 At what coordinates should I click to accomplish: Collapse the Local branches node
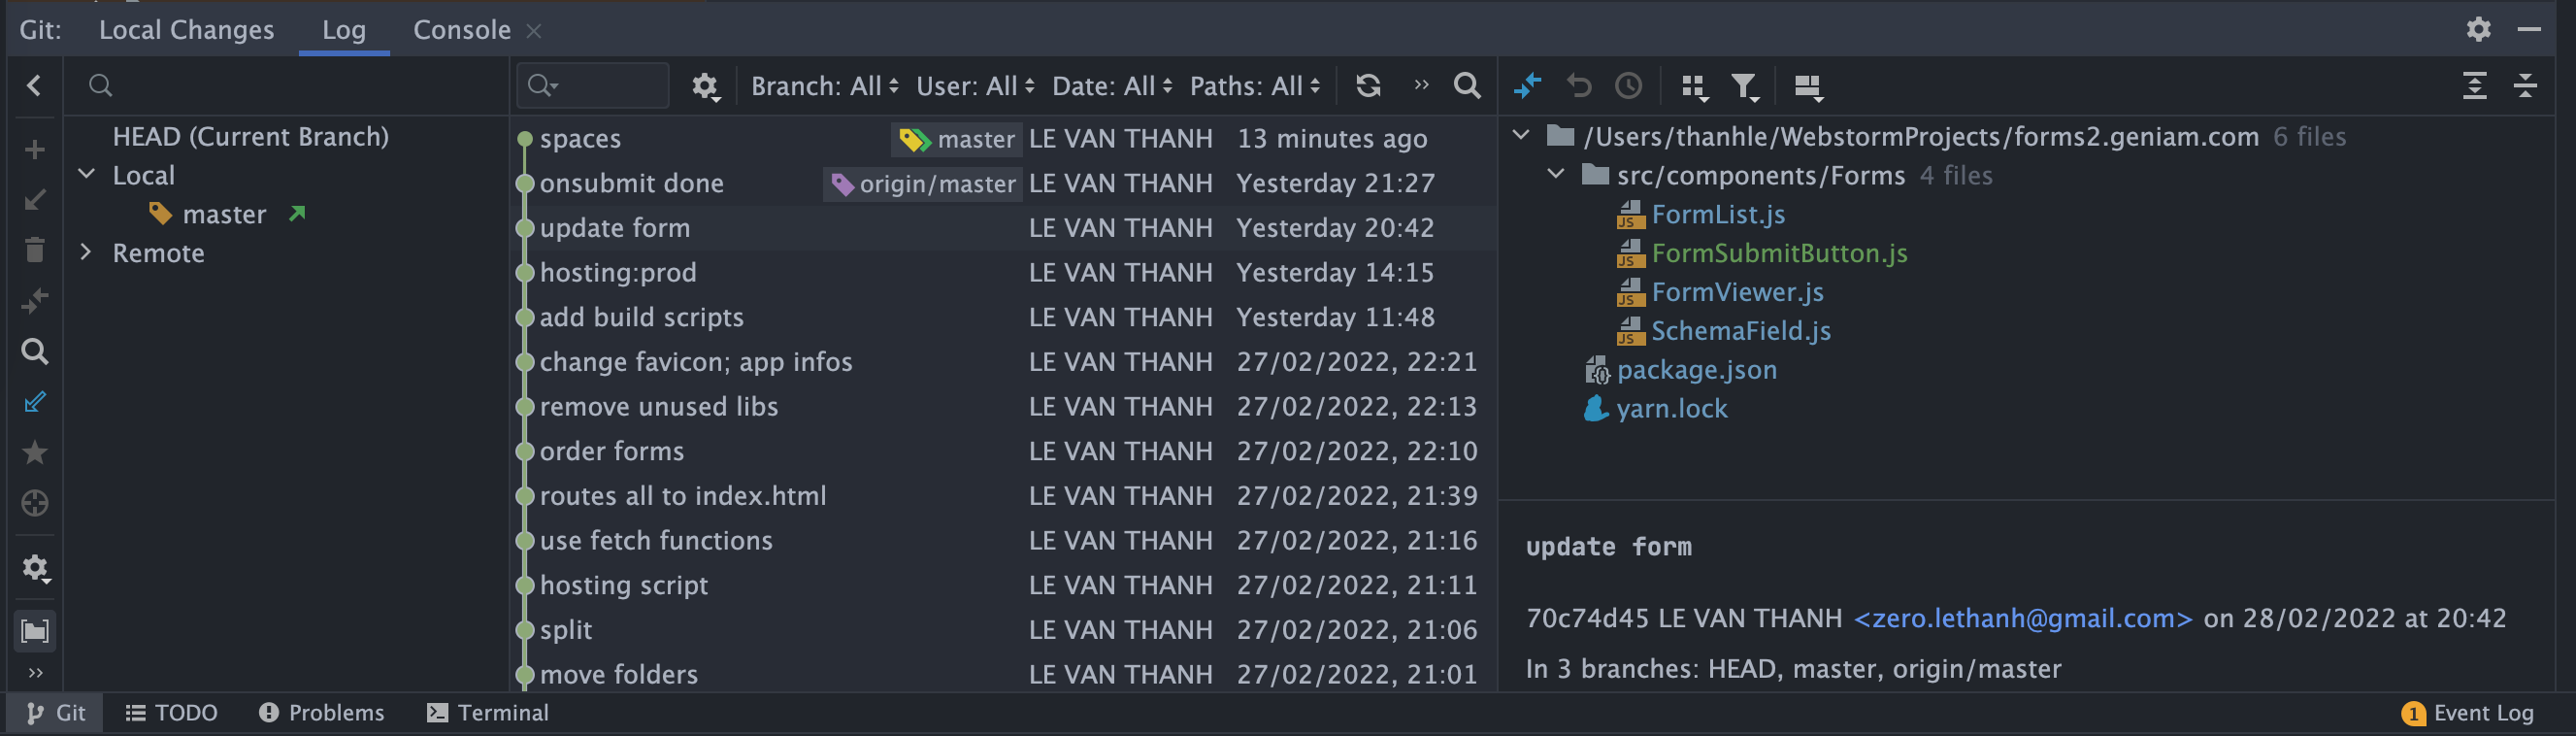pyautogui.click(x=87, y=174)
